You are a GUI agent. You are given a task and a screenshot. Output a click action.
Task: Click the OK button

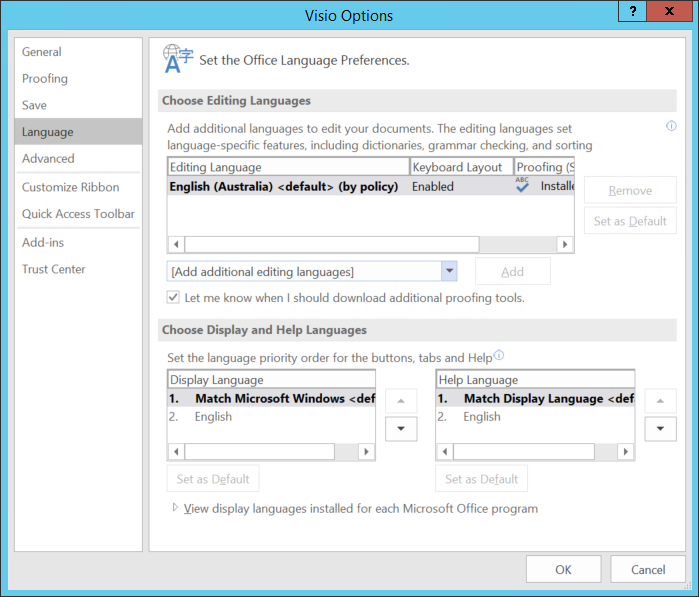click(563, 569)
